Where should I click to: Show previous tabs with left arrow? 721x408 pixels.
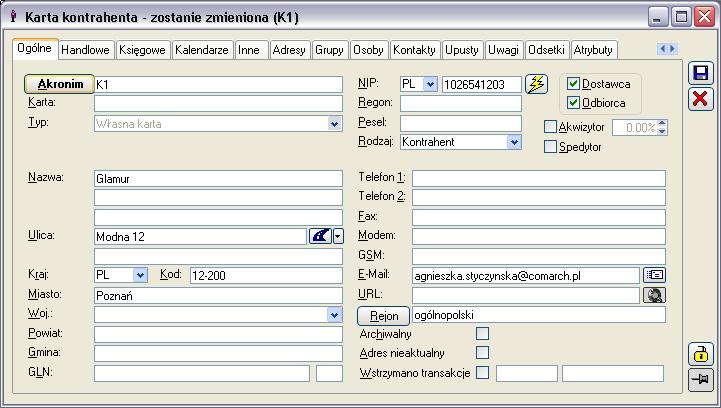click(x=663, y=49)
